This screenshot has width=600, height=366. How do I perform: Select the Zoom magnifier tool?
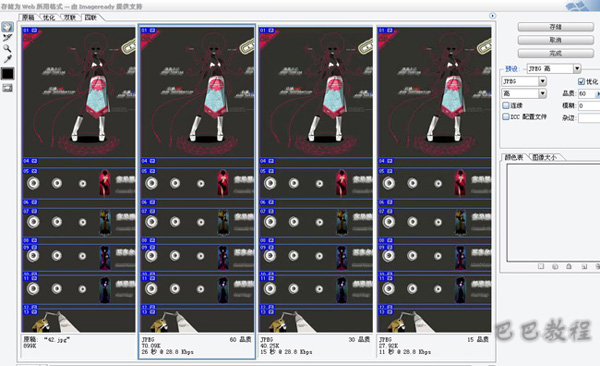pyautogui.click(x=7, y=48)
